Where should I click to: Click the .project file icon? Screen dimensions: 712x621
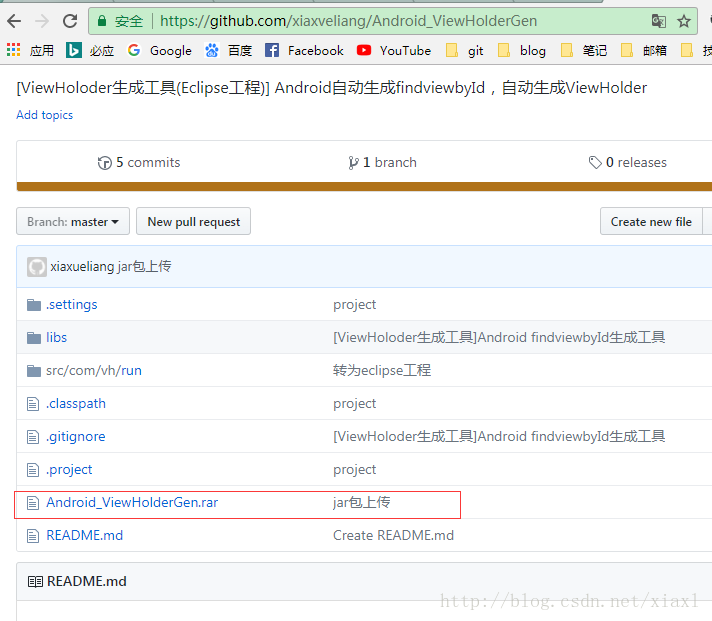(x=33, y=470)
